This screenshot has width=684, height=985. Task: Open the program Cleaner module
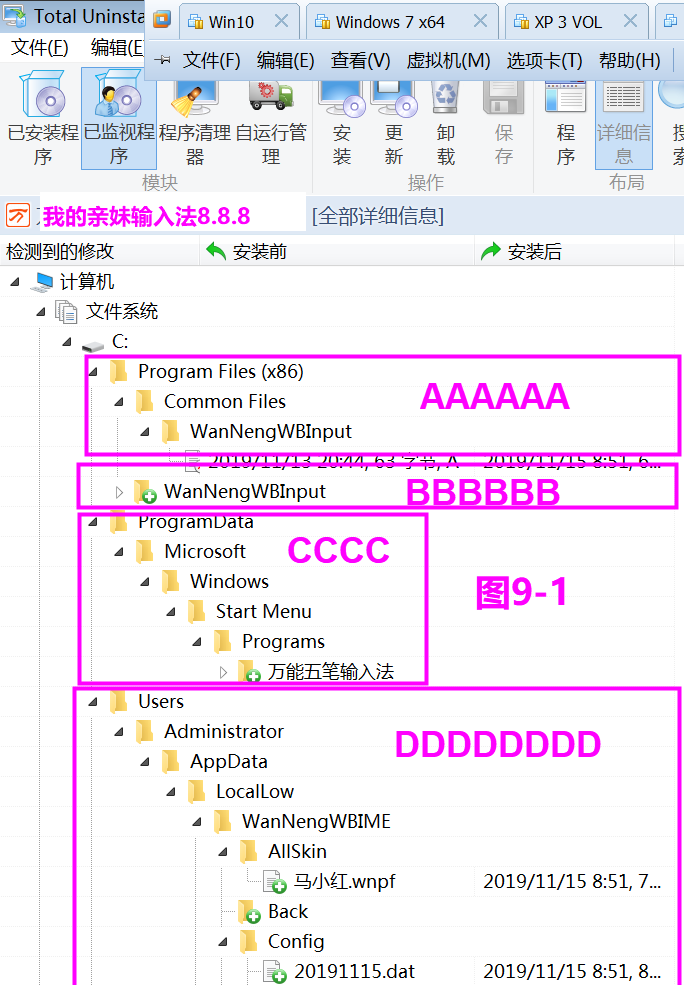(x=195, y=119)
